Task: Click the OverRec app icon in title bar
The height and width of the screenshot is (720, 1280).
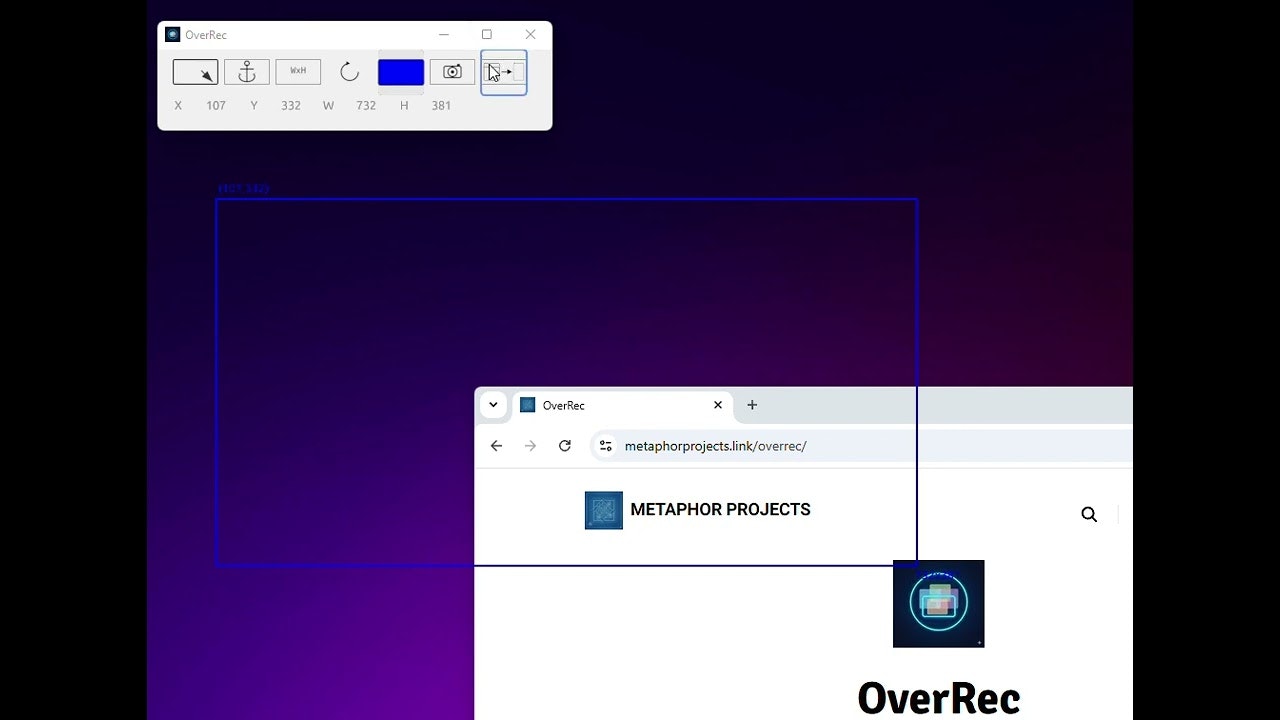Action: [x=173, y=35]
